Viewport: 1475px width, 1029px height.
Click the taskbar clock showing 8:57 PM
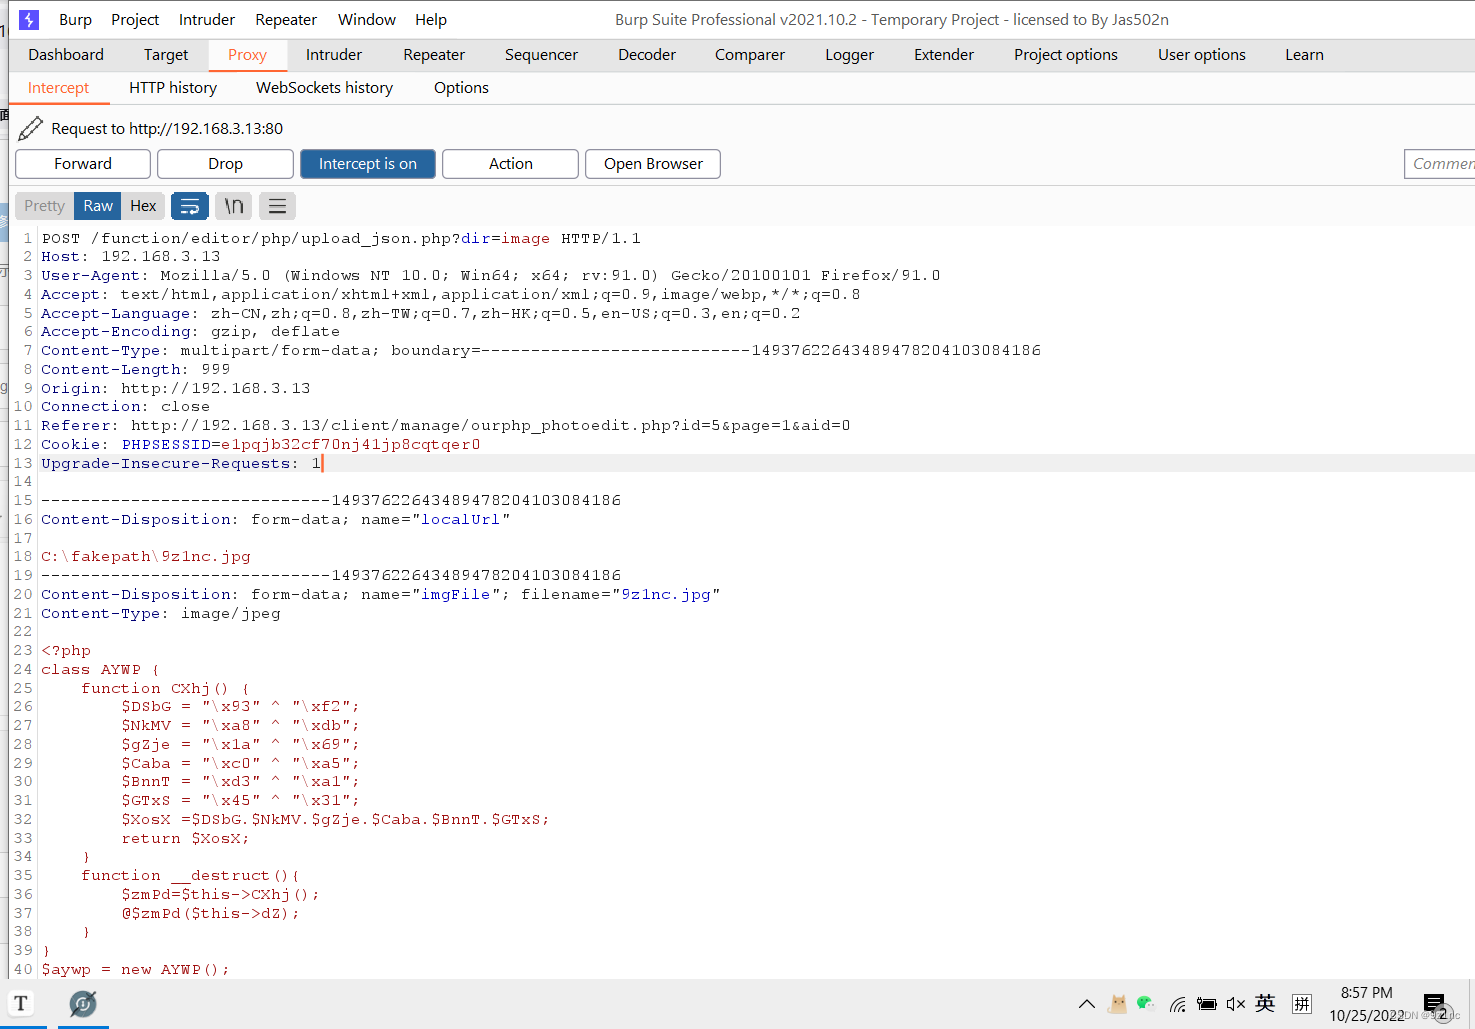[1366, 993]
